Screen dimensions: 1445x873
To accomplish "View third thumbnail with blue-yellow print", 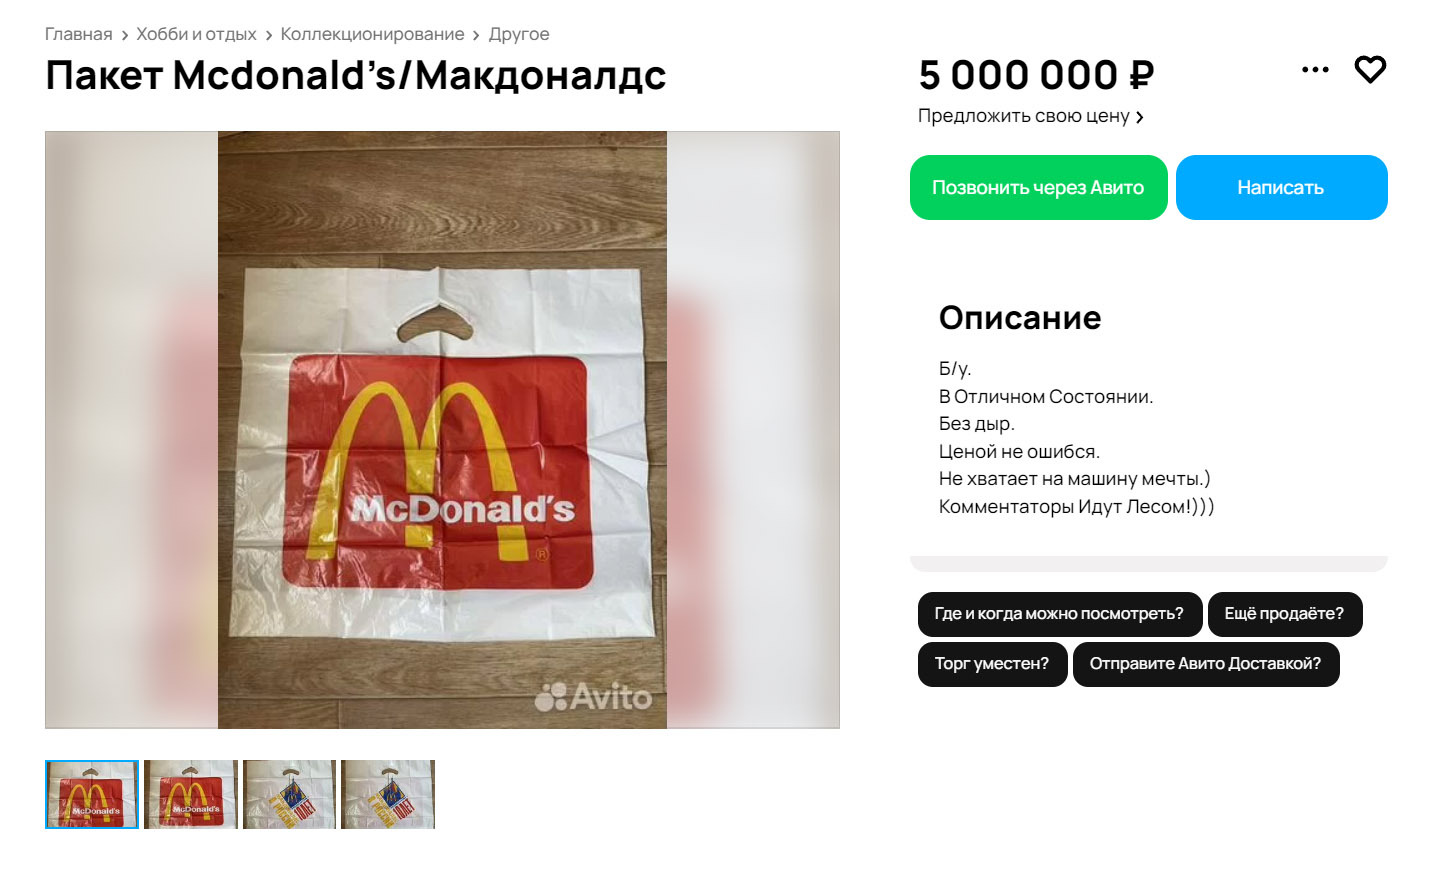I will [x=289, y=794].
